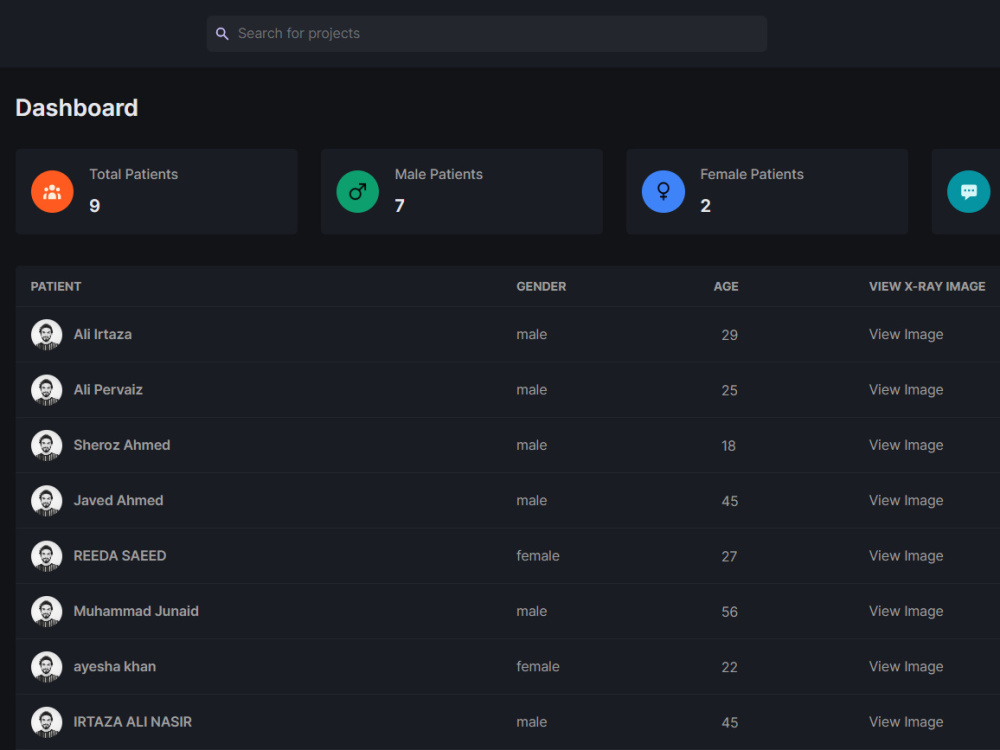Image resolution: width=1000 pixels, height=750 pixels.
Task: Select patient name Javed Ahmed
Action: (118, 501)
